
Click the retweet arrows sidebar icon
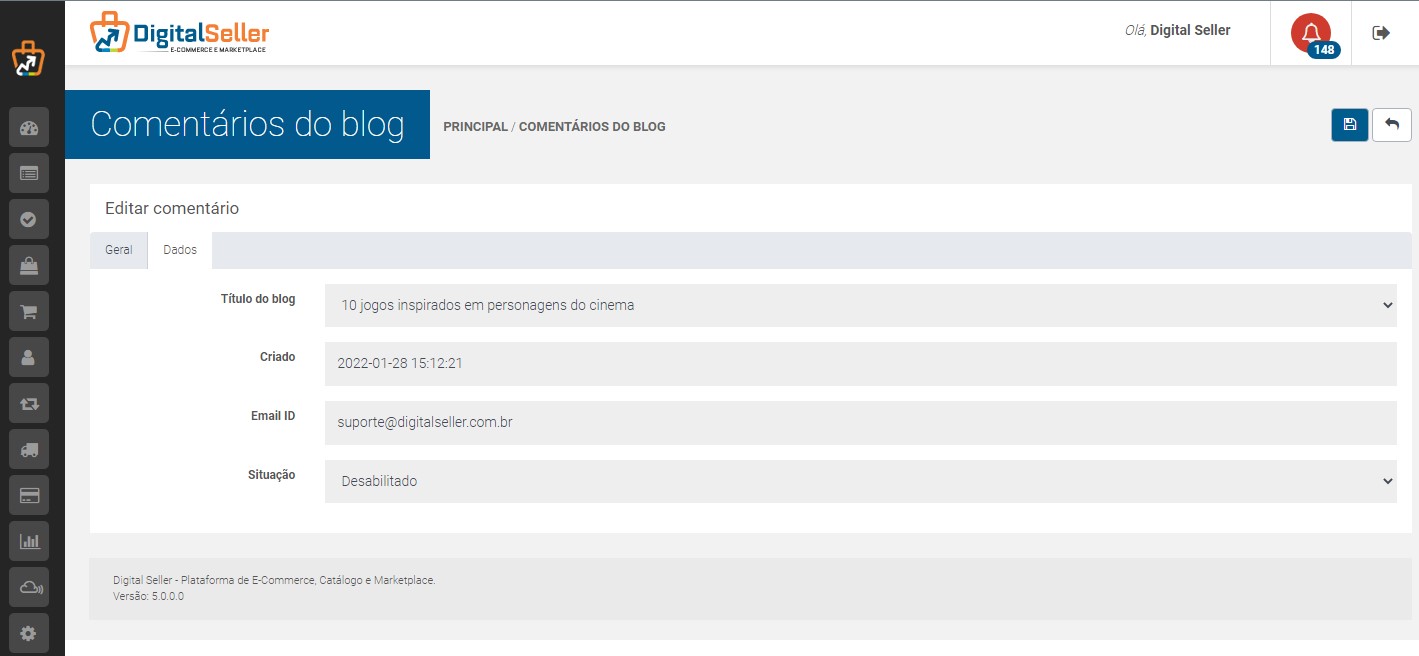point(29,403)
